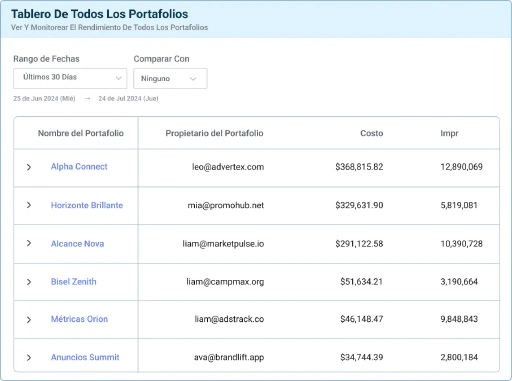Click cost value $34,744.39
Viewport: 512px width, 381px height.
[362, 357]
